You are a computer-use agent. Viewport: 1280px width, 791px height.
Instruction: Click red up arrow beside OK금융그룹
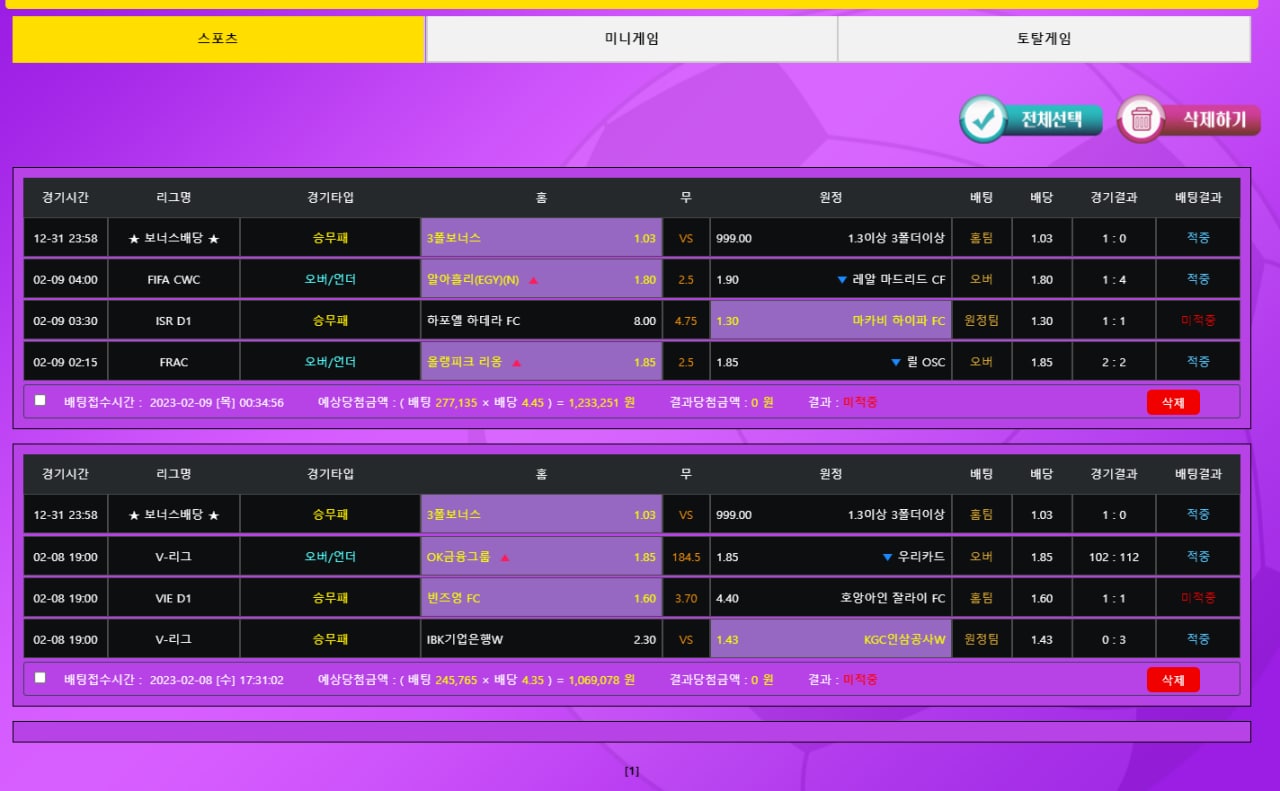click(505, 557)
